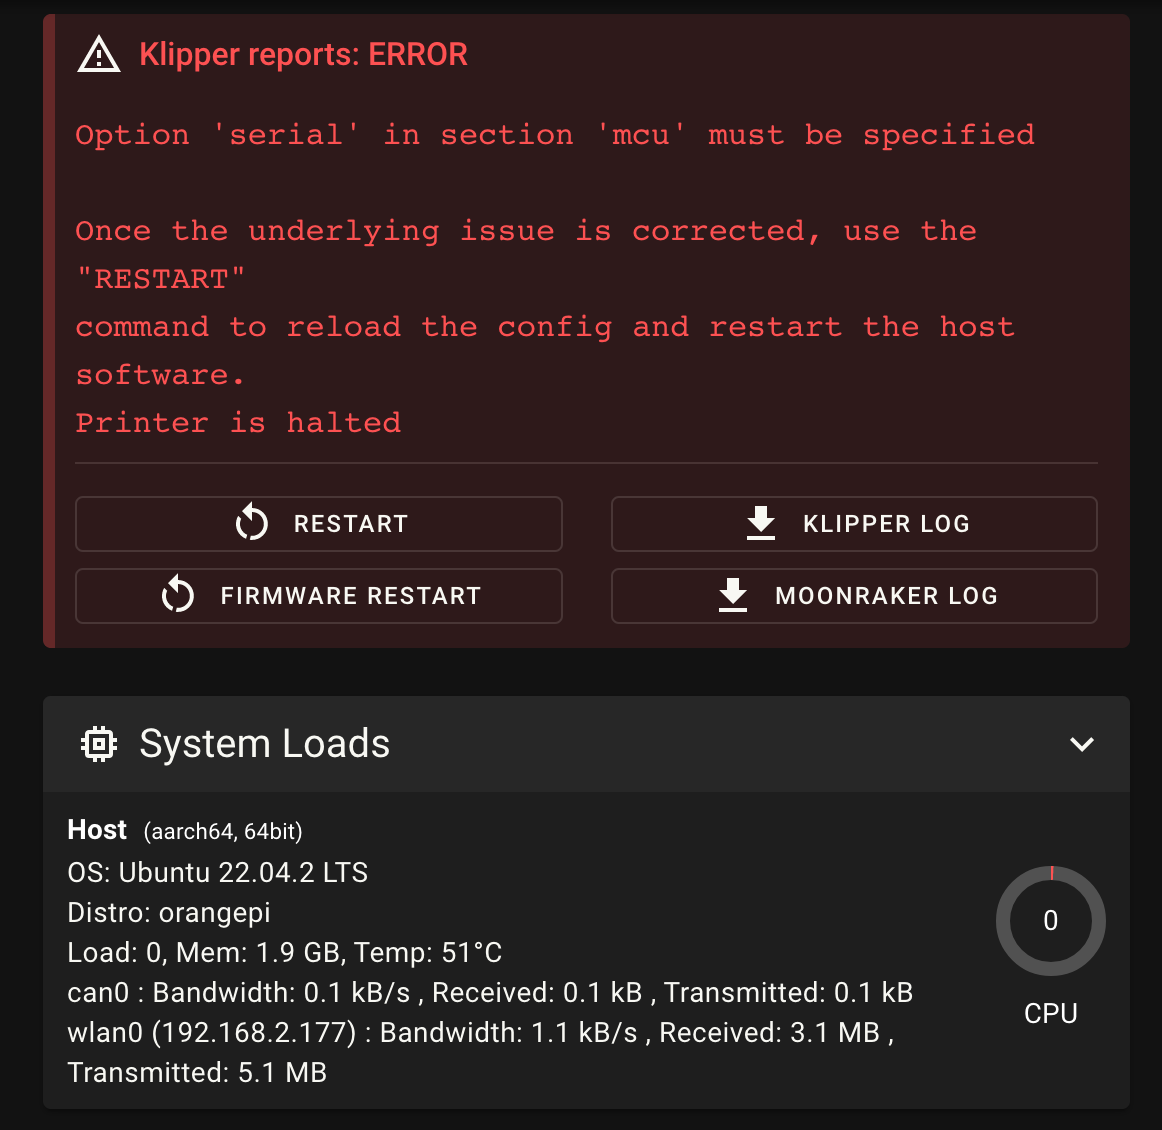Click the CPU label under the gauge
Viewport: 1162px width, 1130px height.
click(x=1050, y=1013)
